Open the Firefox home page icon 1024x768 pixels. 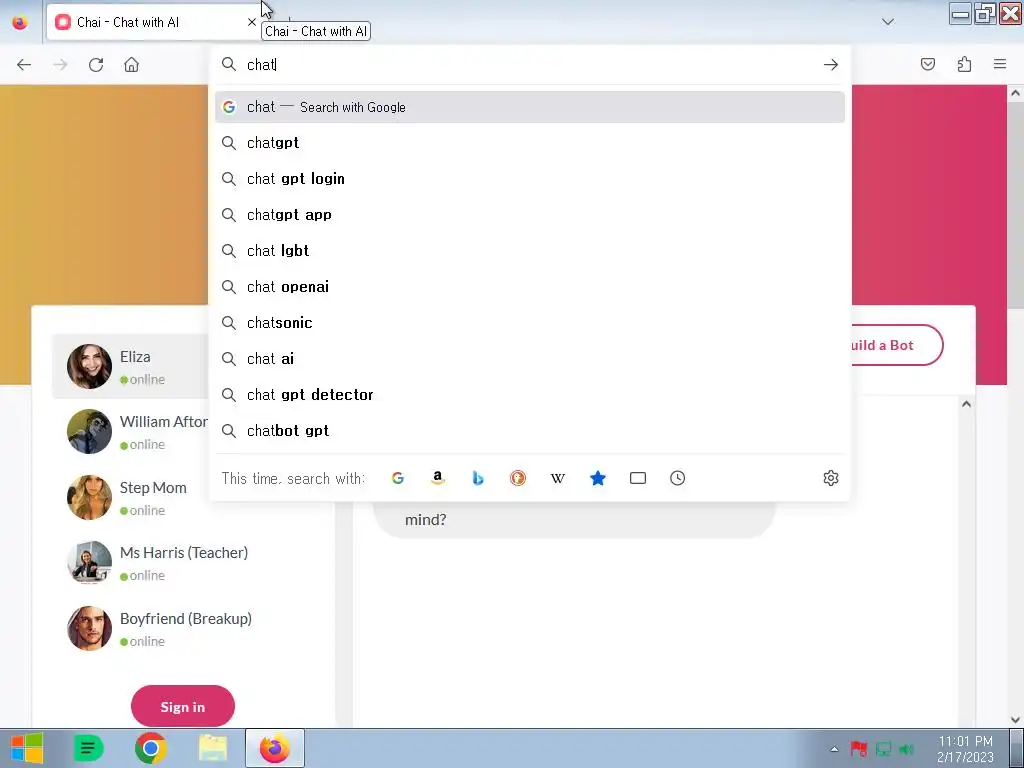131,65
